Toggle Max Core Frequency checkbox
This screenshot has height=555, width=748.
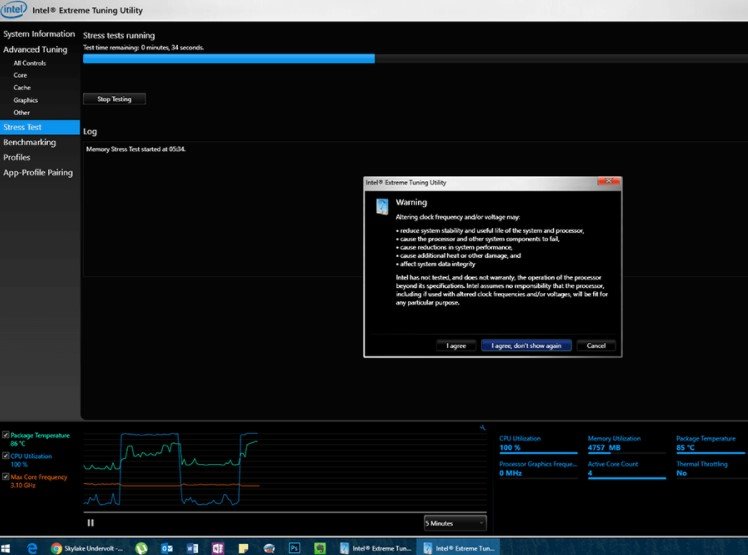[x=6, y=477]
